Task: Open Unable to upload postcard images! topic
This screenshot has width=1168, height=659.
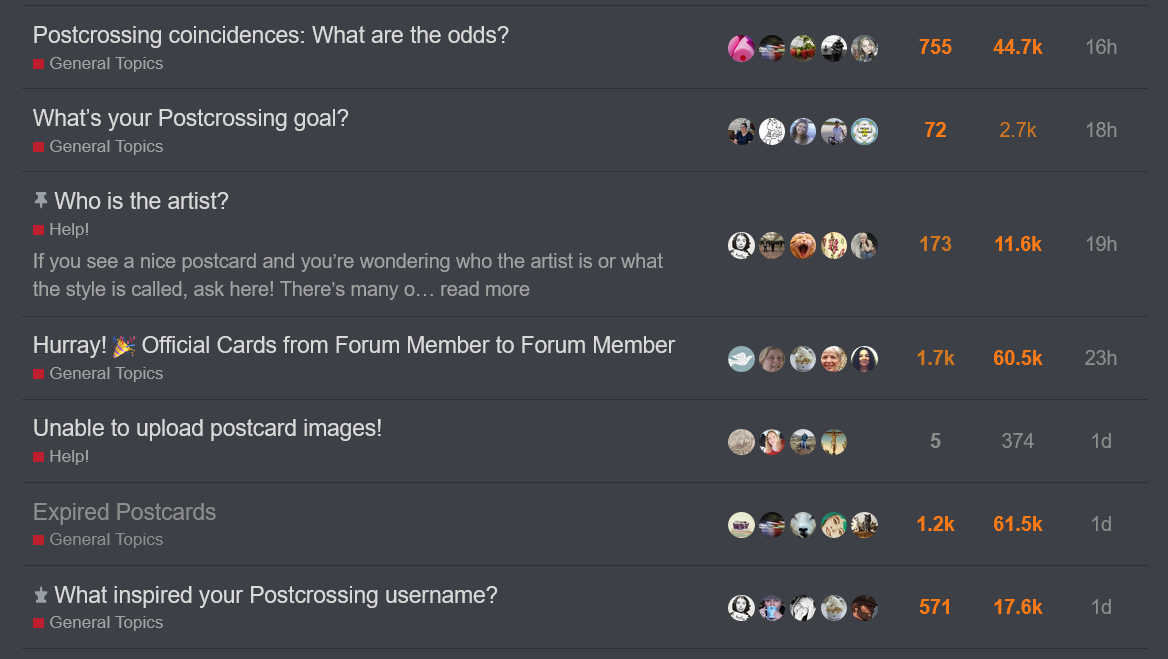Action: (x=207, y=428)
